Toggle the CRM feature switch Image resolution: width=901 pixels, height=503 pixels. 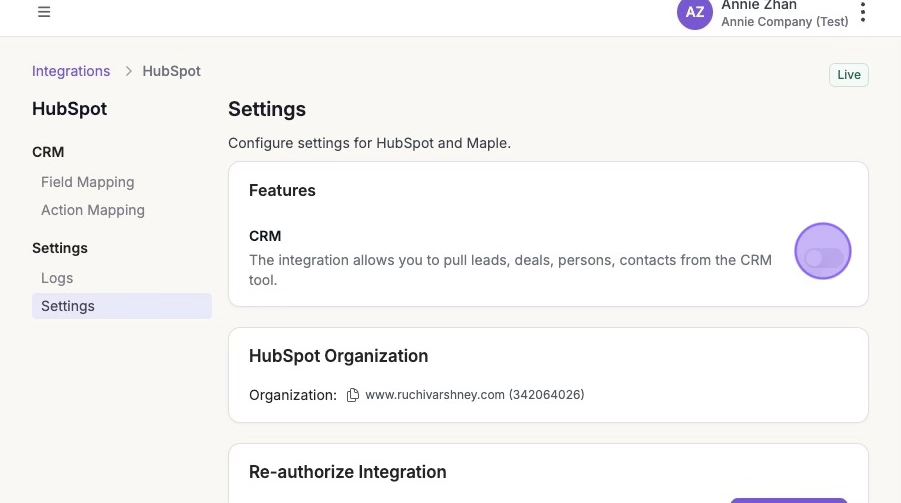point(823,258)
